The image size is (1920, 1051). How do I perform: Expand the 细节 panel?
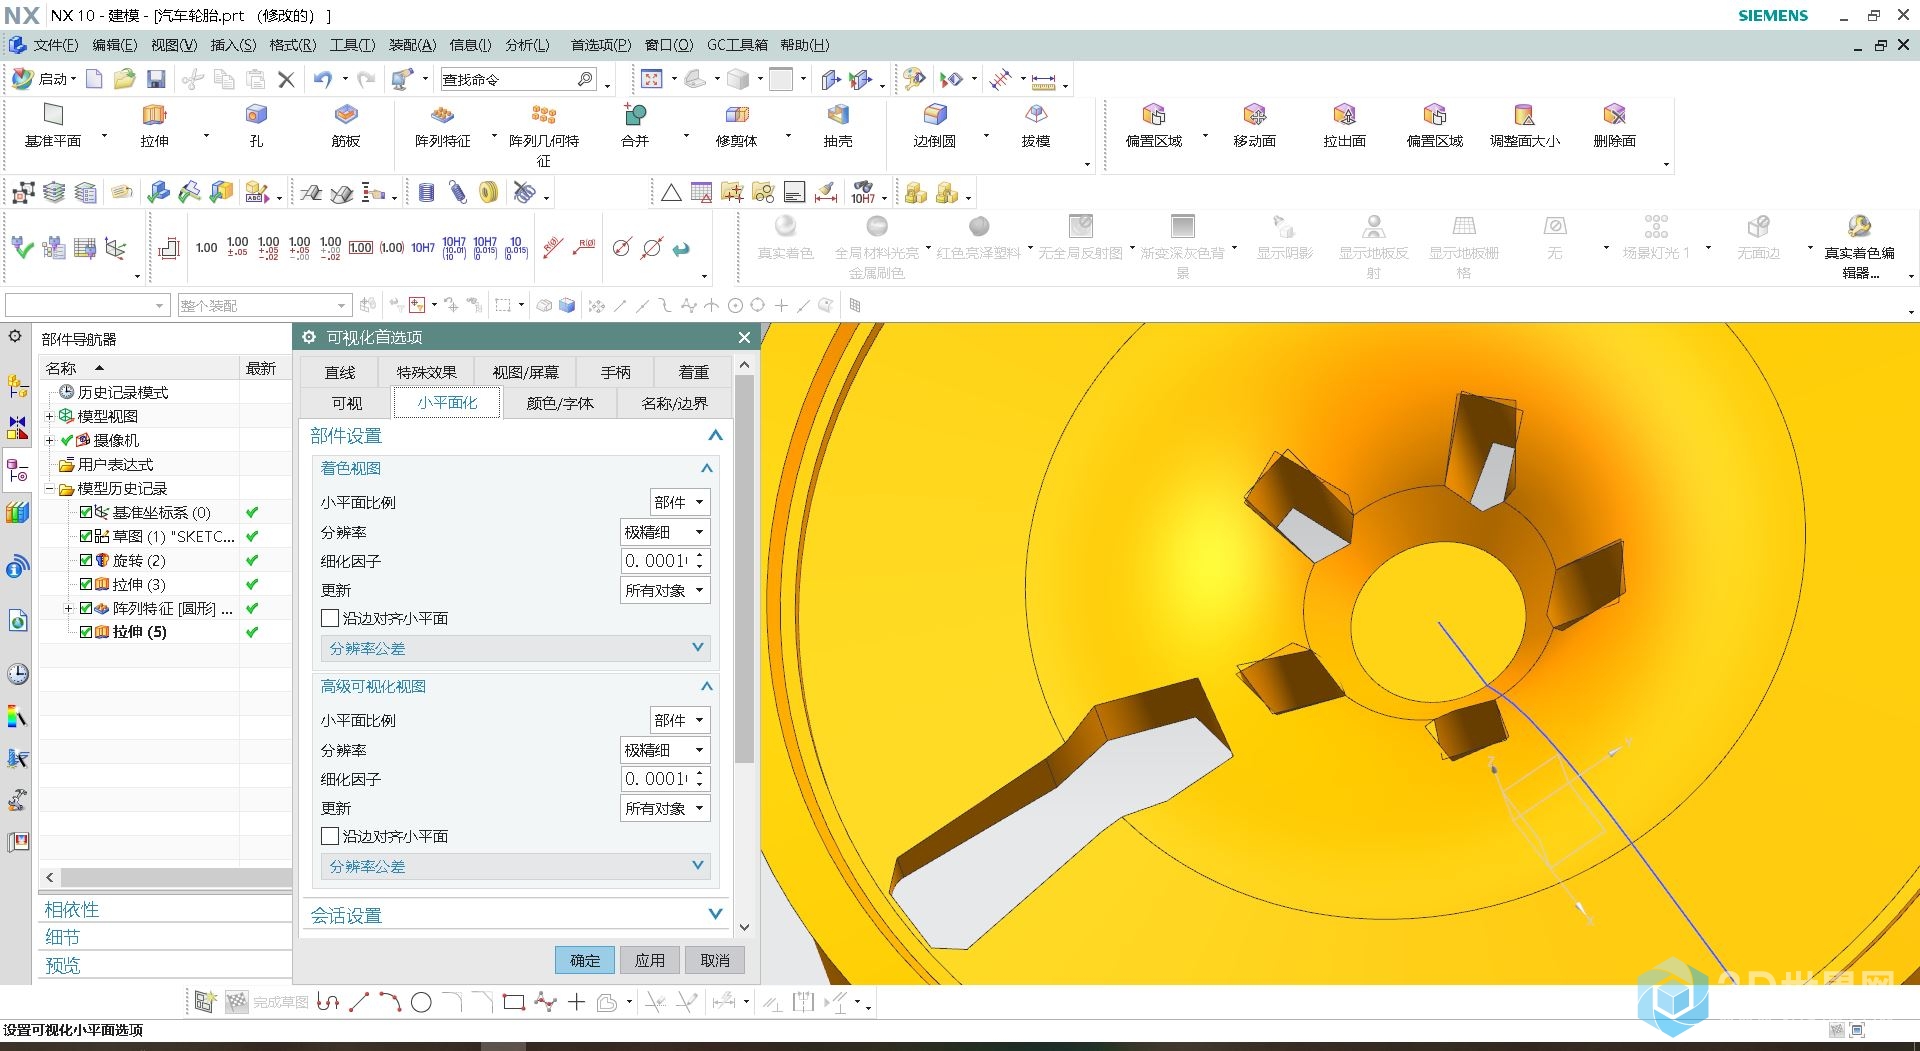(x=166, y=937)
